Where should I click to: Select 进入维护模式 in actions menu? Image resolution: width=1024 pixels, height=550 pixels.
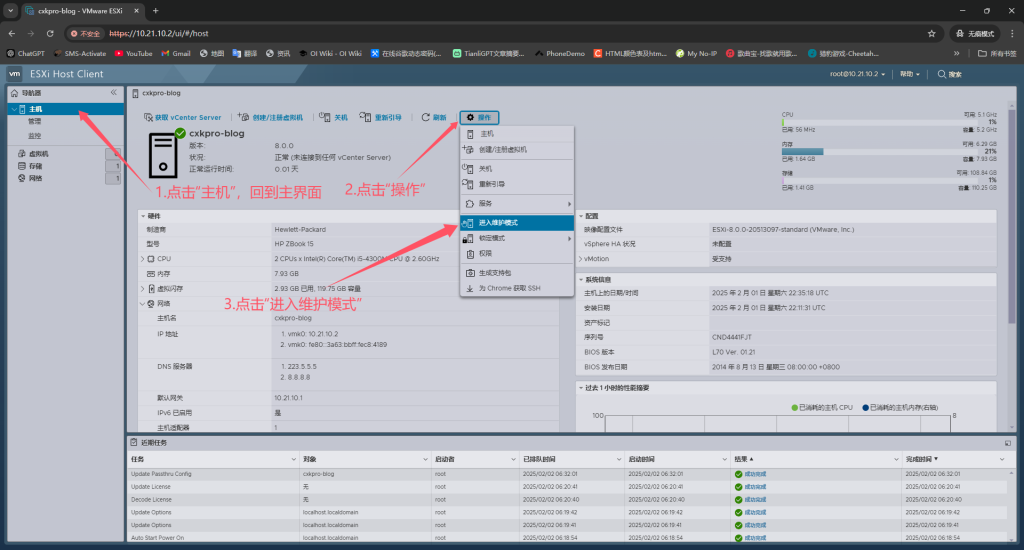(x=517, y=223)
